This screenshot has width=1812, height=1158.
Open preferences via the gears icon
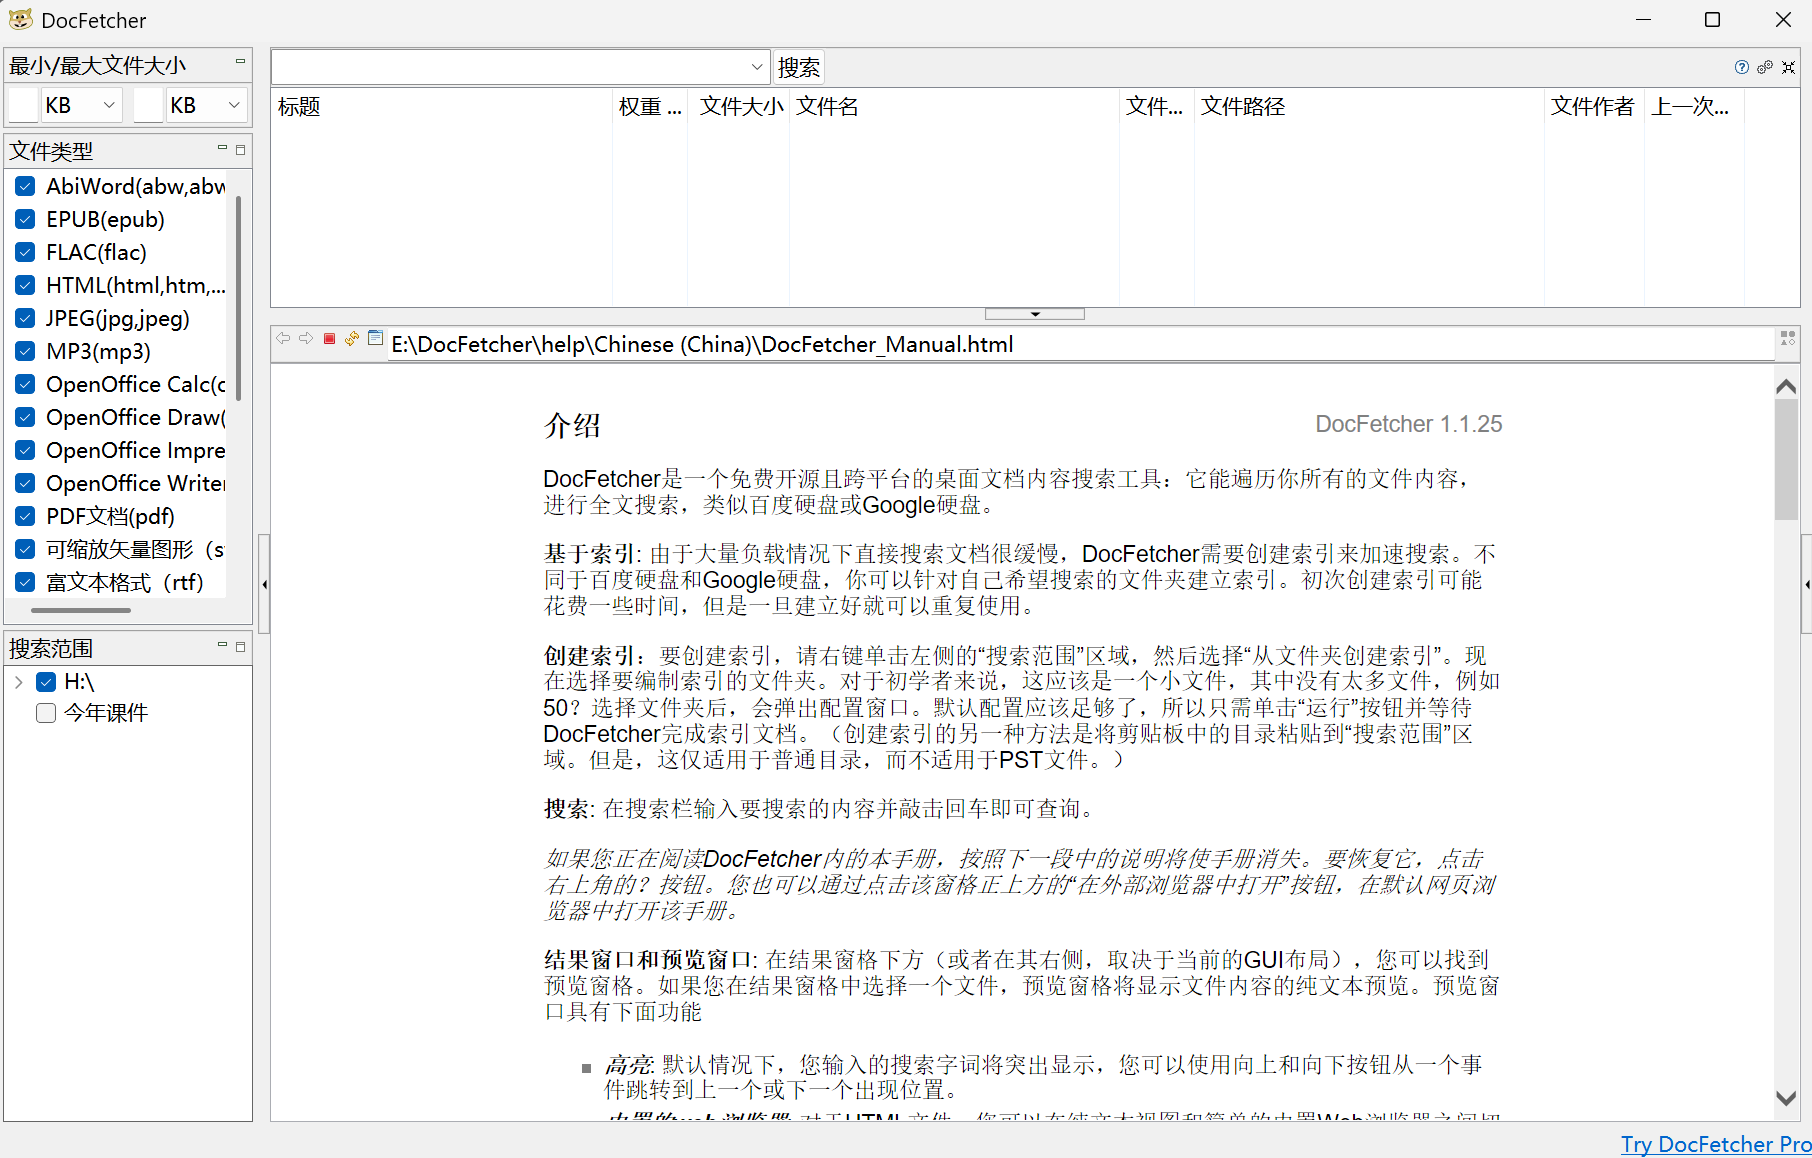pos(1765,67)
